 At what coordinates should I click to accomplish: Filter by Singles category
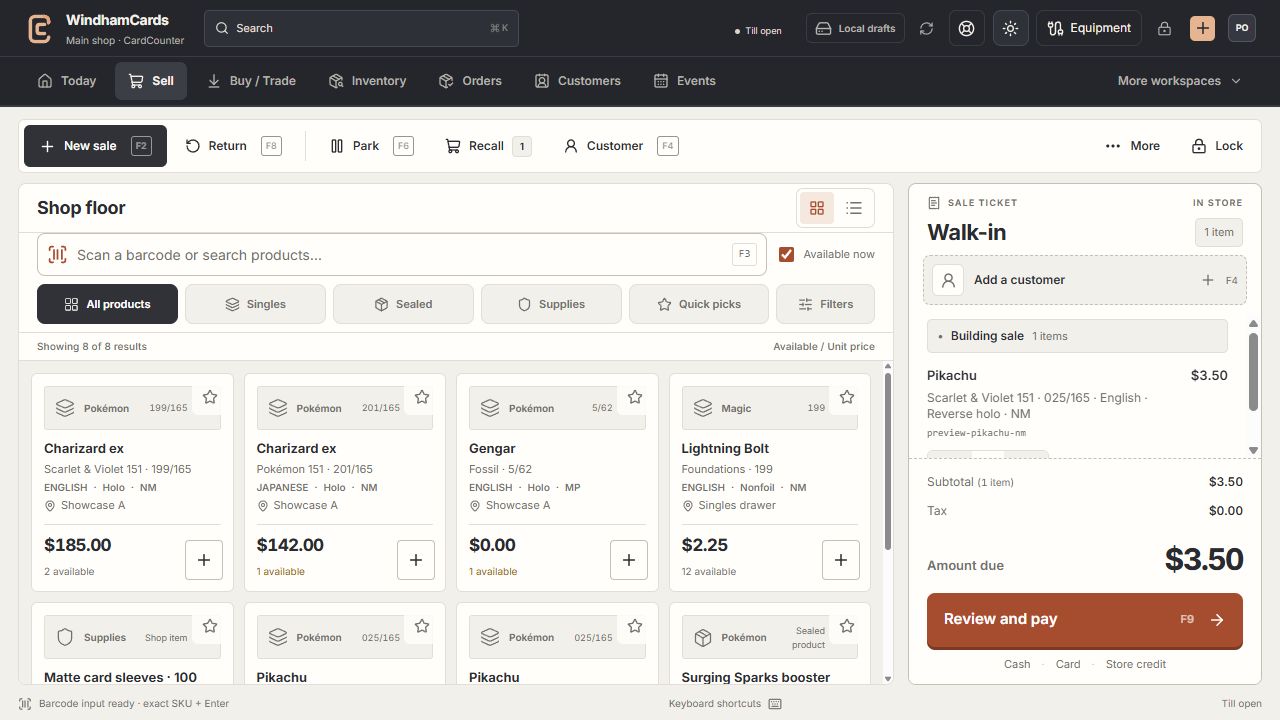(255, 304)
